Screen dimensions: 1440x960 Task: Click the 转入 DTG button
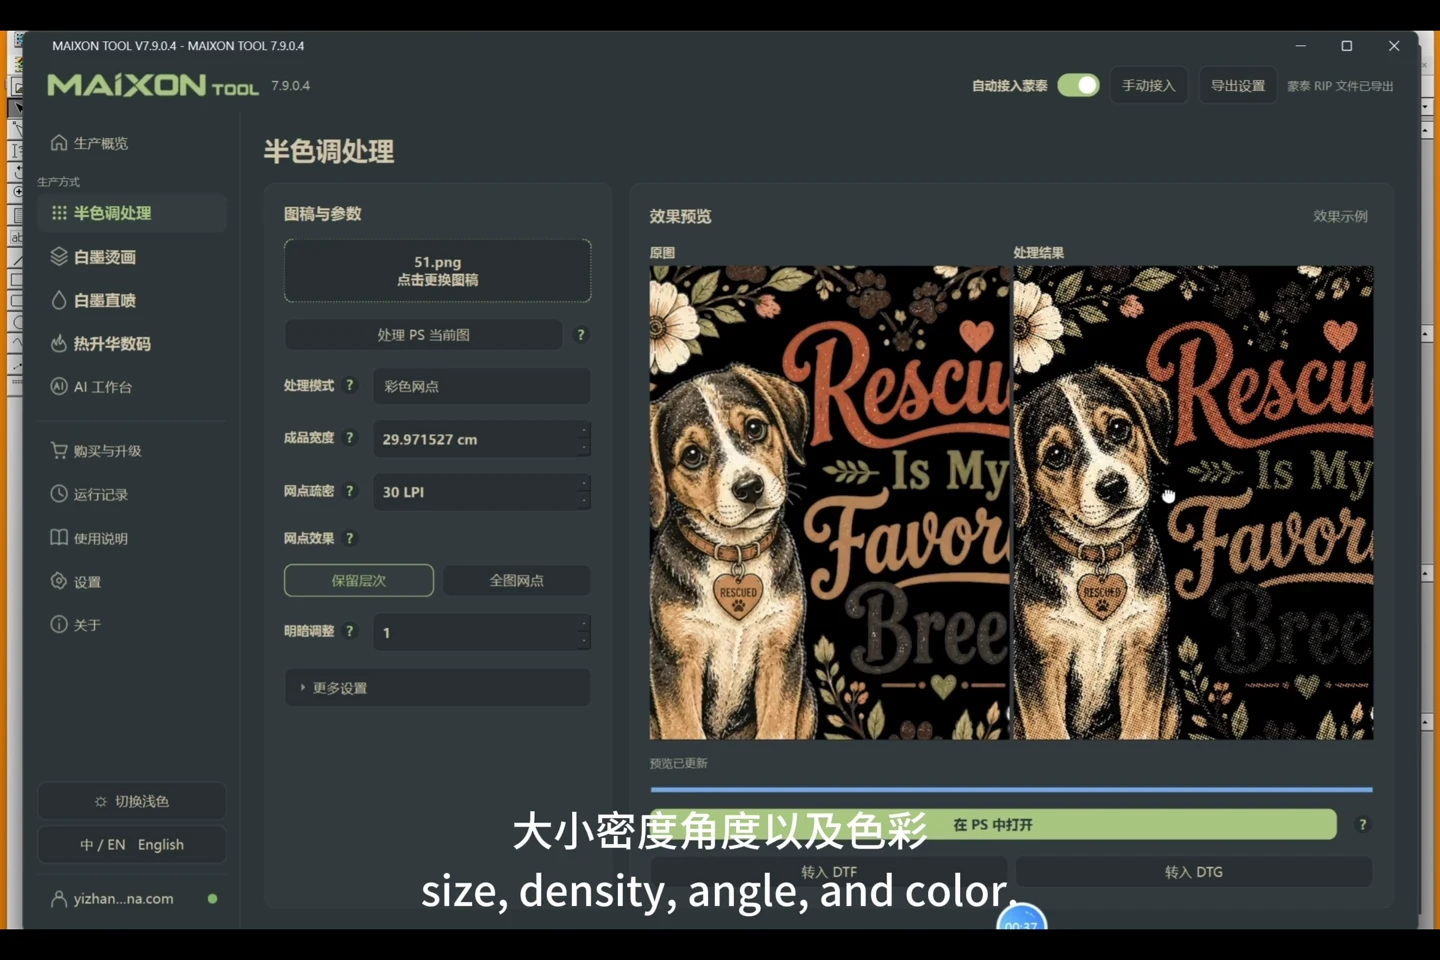1193,872
